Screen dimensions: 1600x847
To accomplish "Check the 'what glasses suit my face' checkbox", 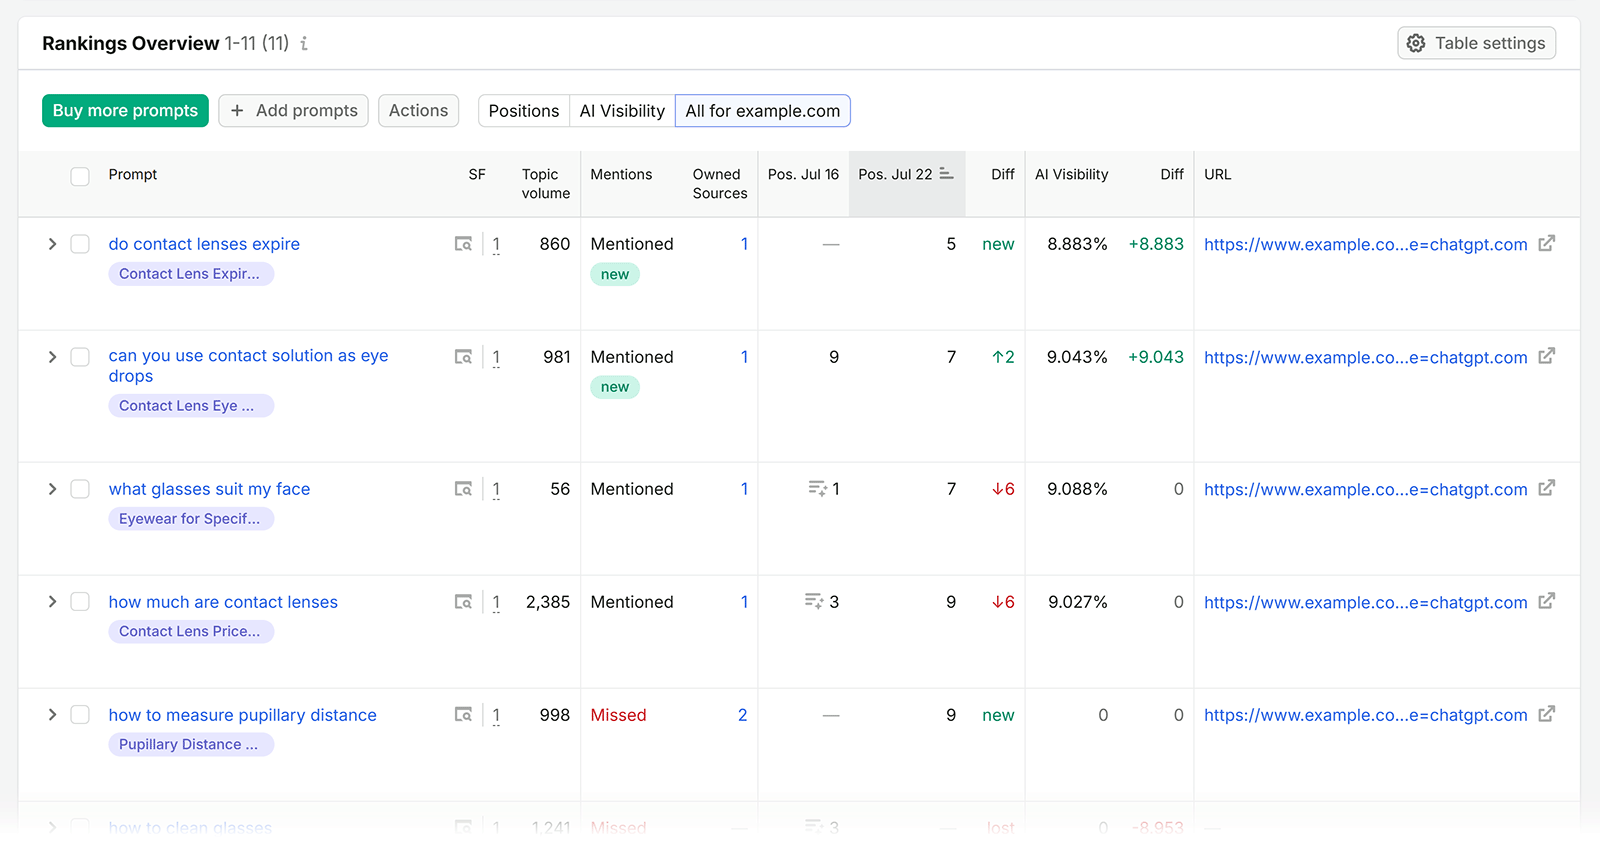I will pyautogui.click(x=80, y=489).
